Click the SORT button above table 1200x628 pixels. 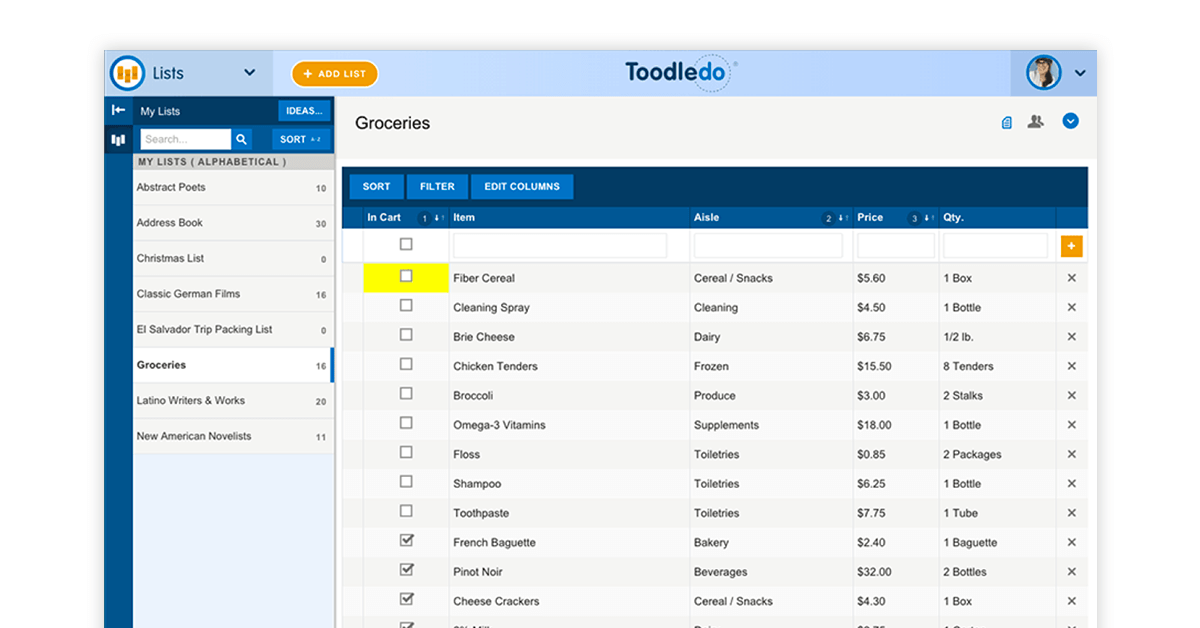(376, 187)
